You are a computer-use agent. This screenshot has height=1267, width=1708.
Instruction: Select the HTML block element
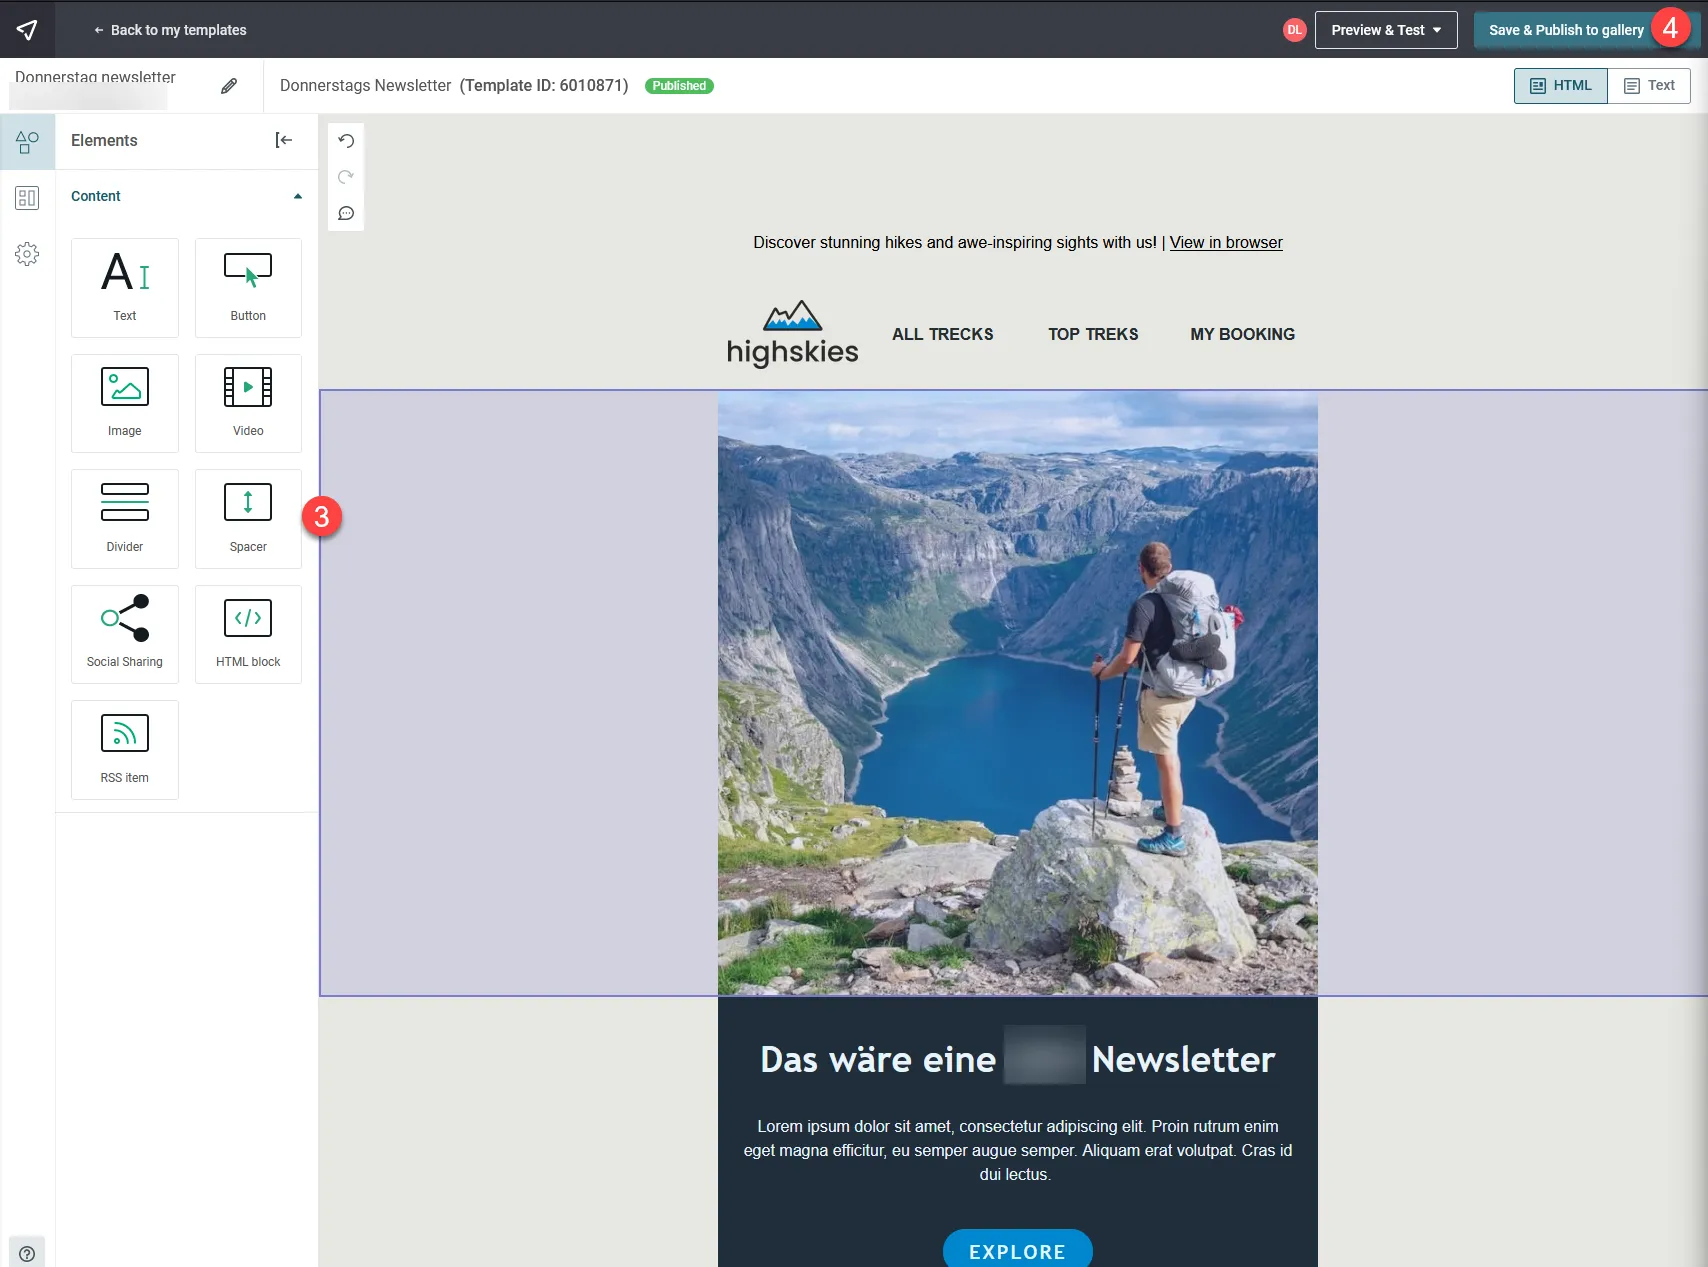(248, 634)
